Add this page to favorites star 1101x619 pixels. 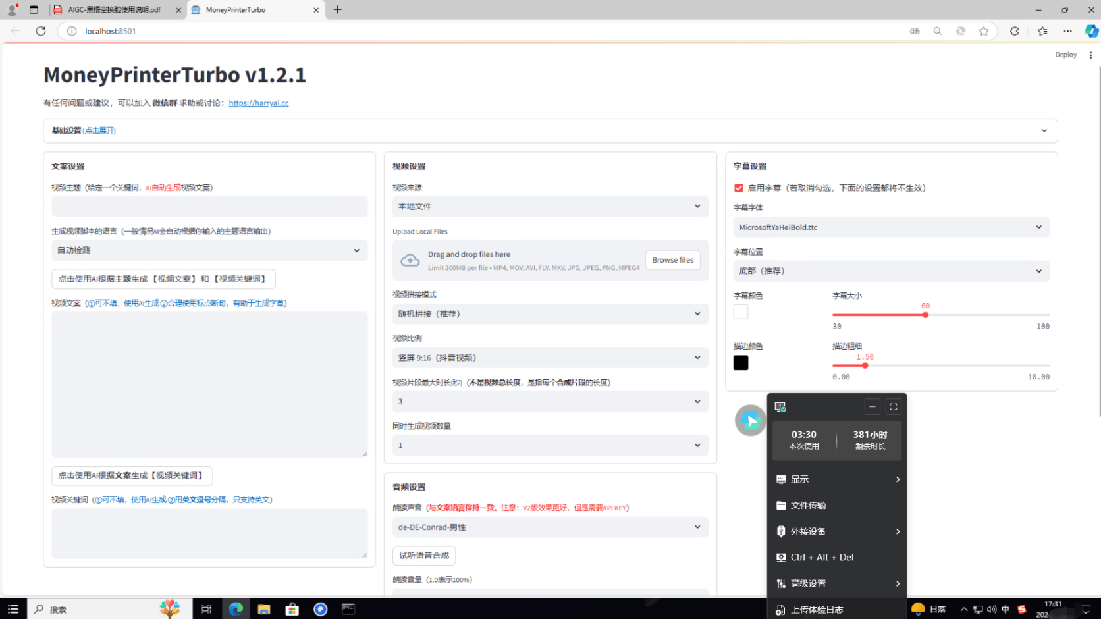tap(984, 31)
